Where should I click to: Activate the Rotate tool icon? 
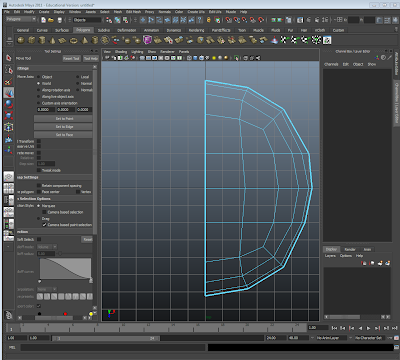pos(9,104)
